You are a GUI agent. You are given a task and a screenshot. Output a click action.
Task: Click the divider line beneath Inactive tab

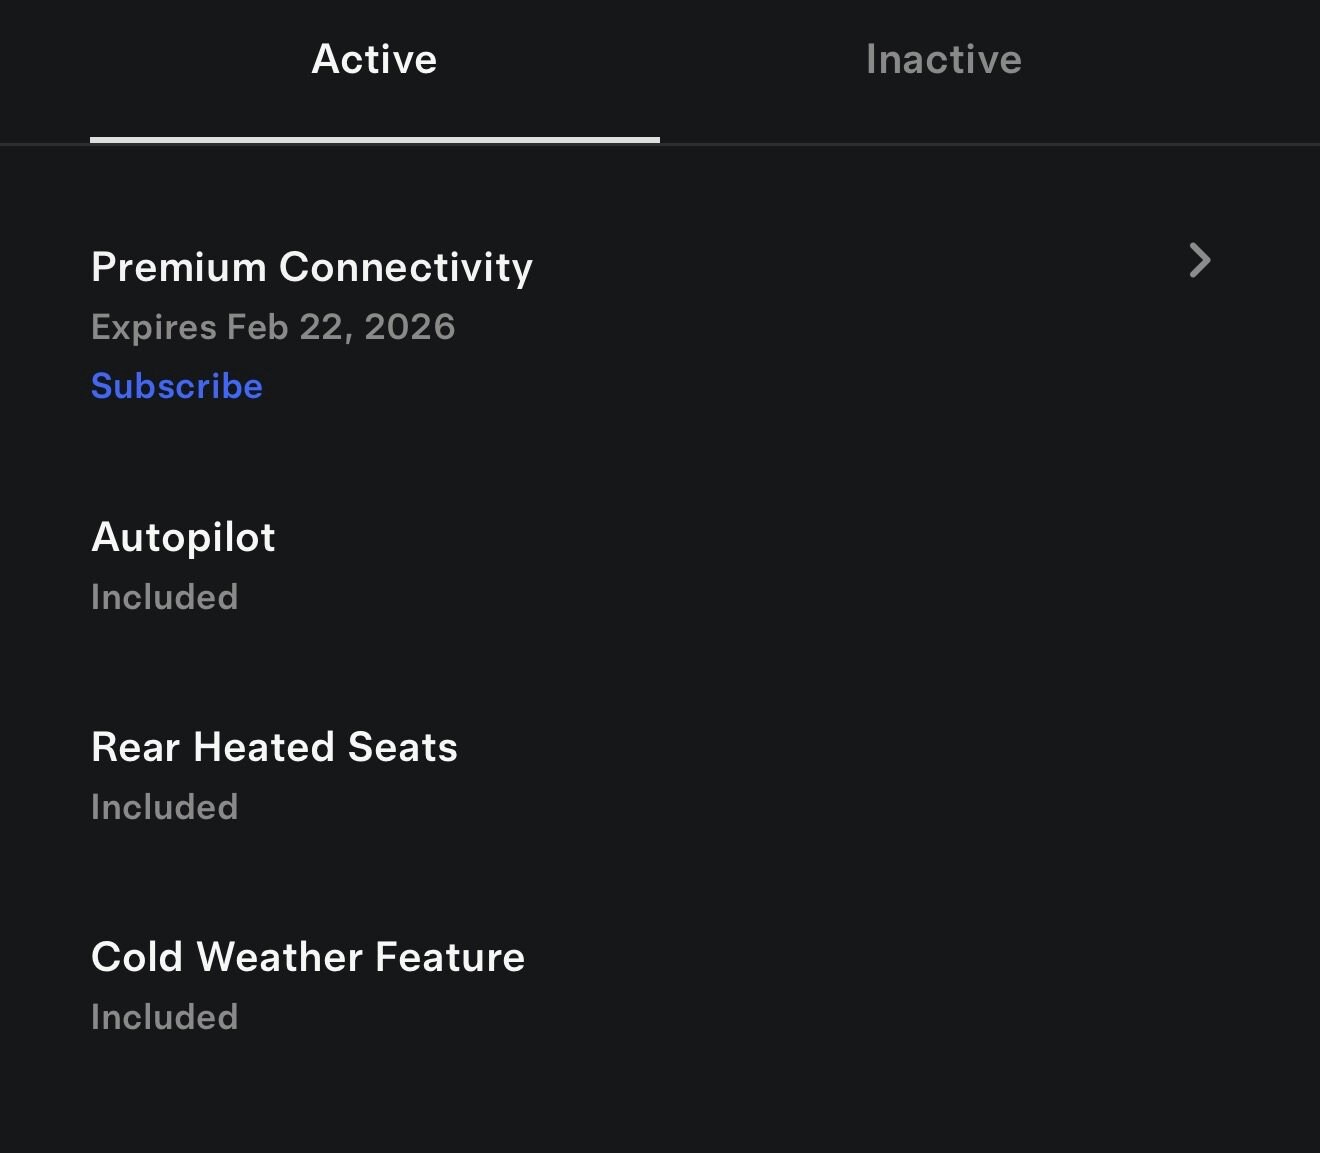coord(943,144)
